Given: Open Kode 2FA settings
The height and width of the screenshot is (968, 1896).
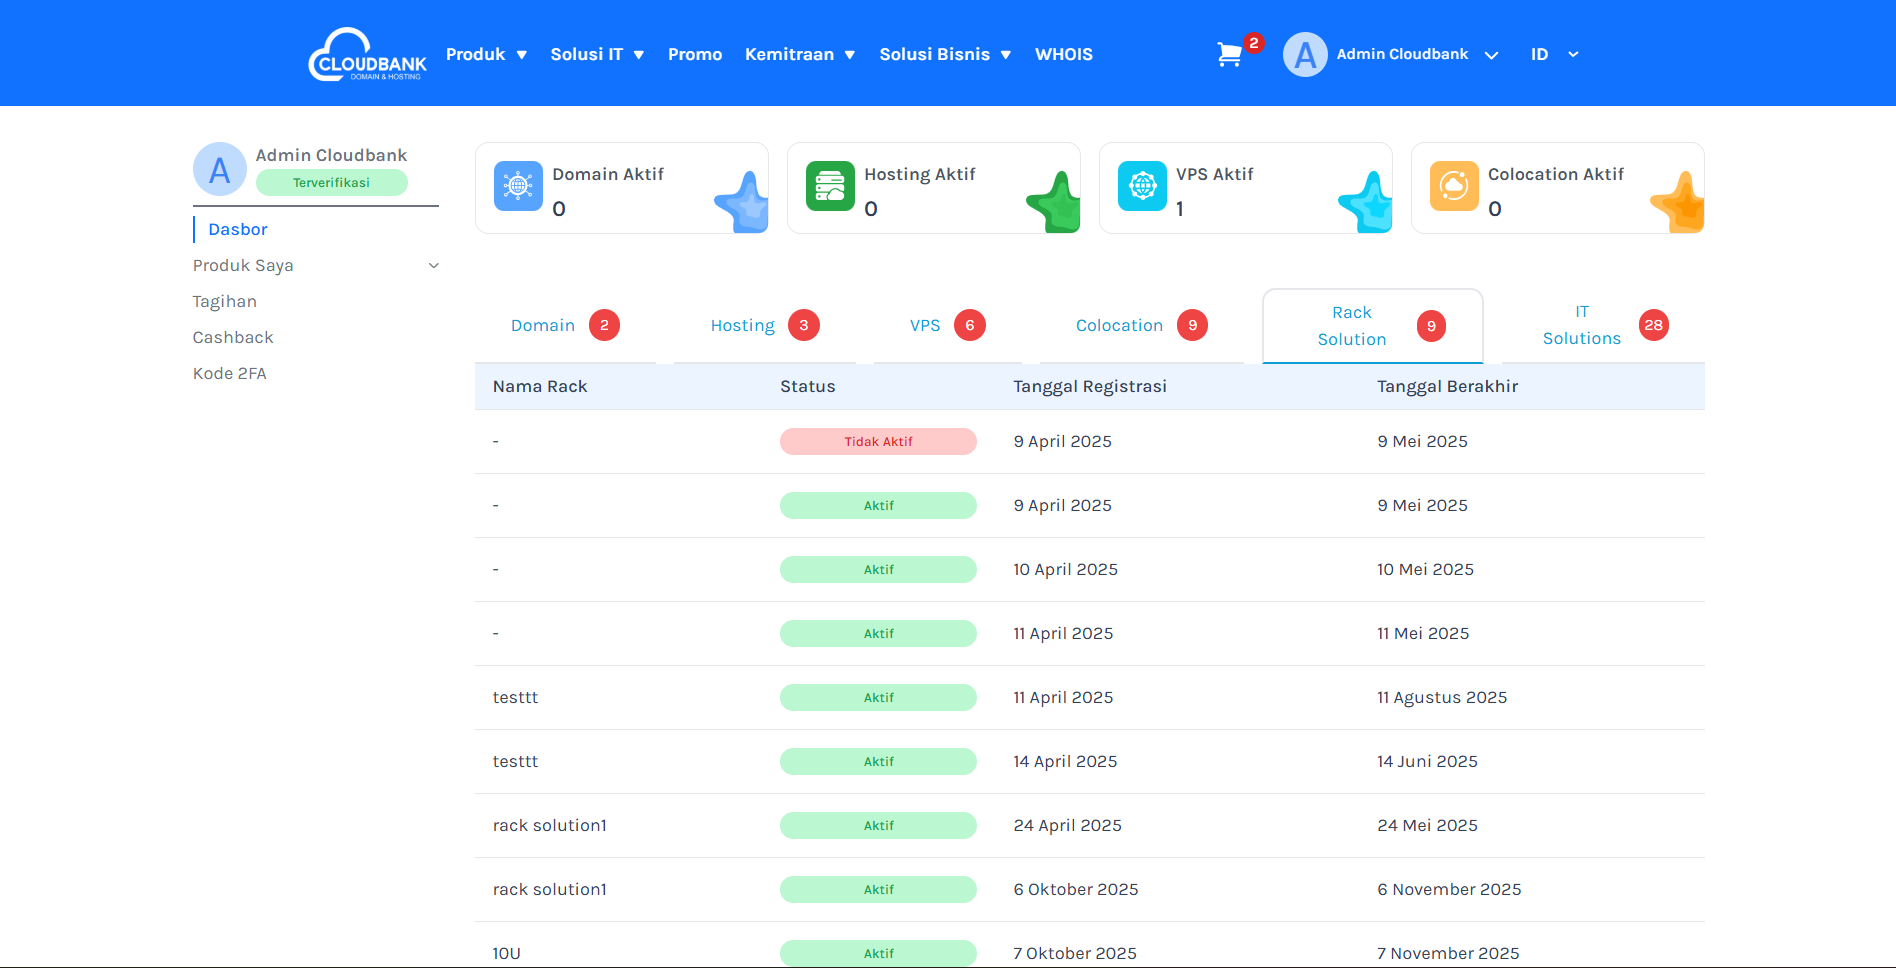Looking at the screenshot, I should coord(230,374).
